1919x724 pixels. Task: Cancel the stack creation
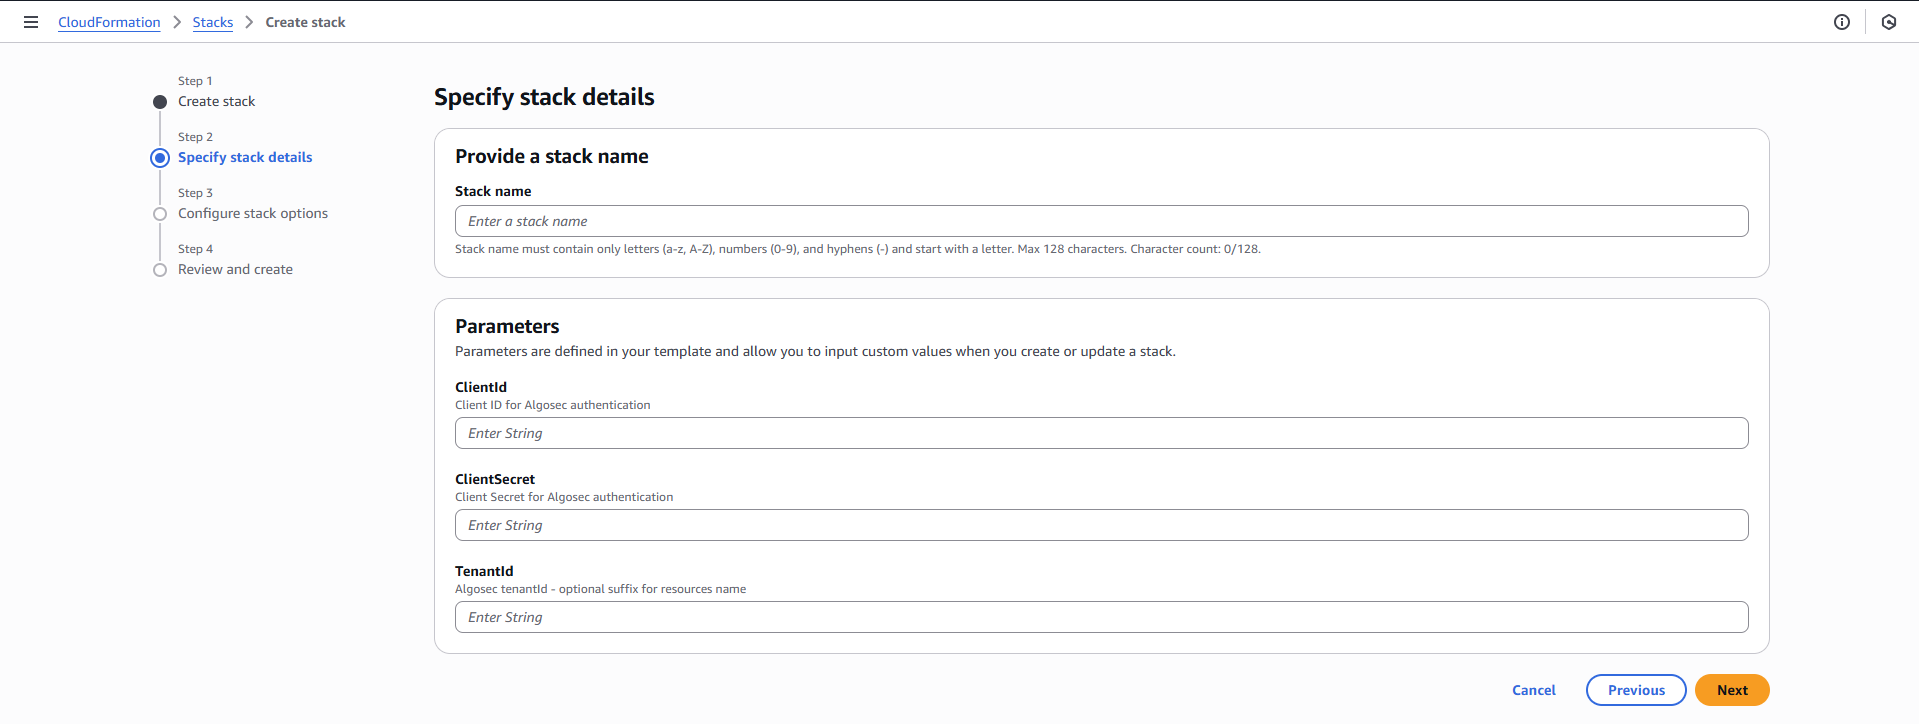click(x=1533, y=690)
